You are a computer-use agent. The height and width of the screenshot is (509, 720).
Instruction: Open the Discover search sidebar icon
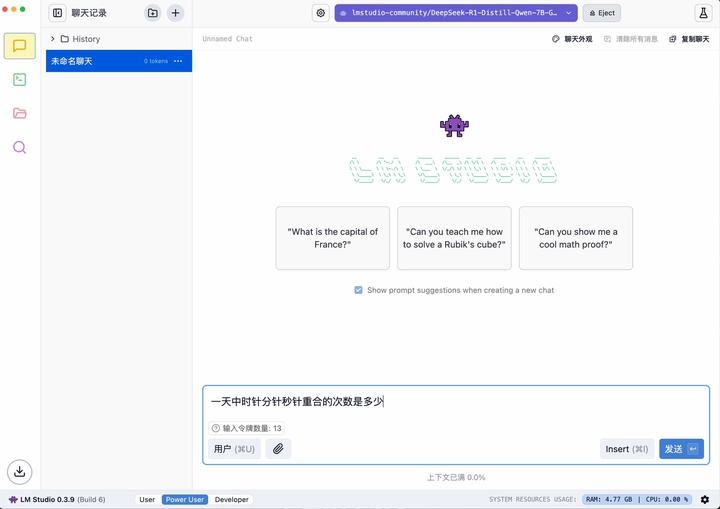pyautogui.click(x=19, y=147)
